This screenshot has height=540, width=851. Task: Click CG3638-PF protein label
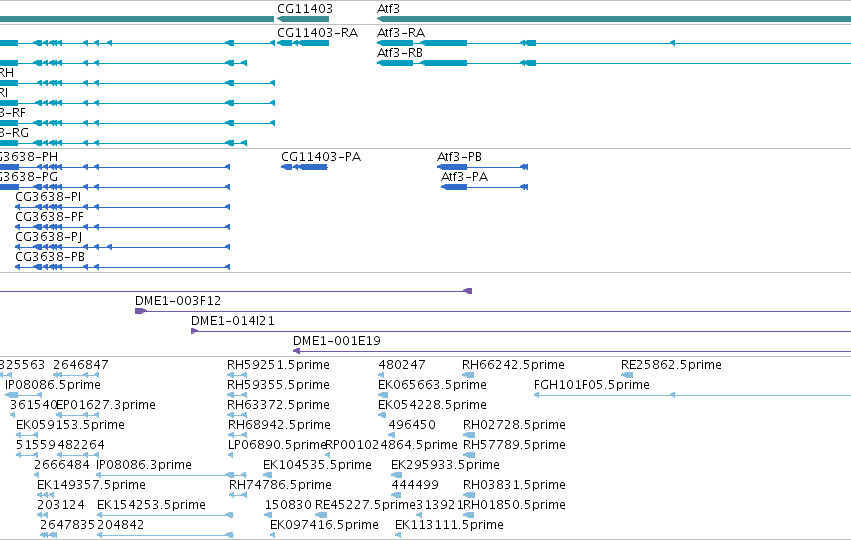(49, 217)
